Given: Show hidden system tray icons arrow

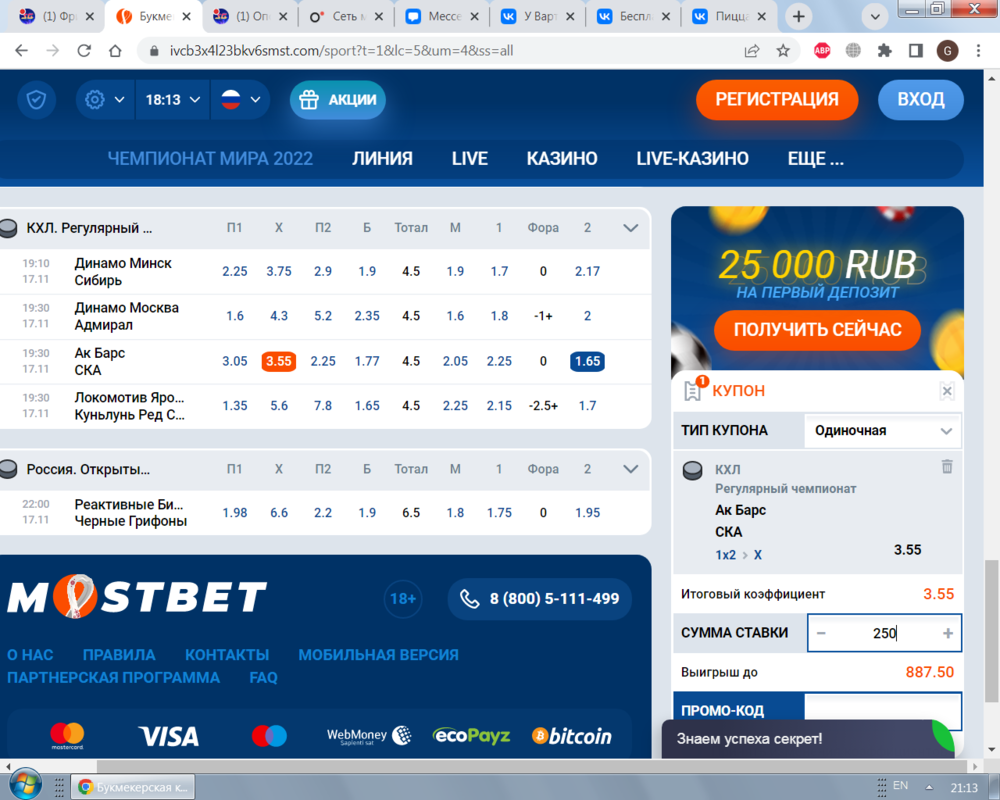Looking at the screenshot, I should click(x=929, y=787).
